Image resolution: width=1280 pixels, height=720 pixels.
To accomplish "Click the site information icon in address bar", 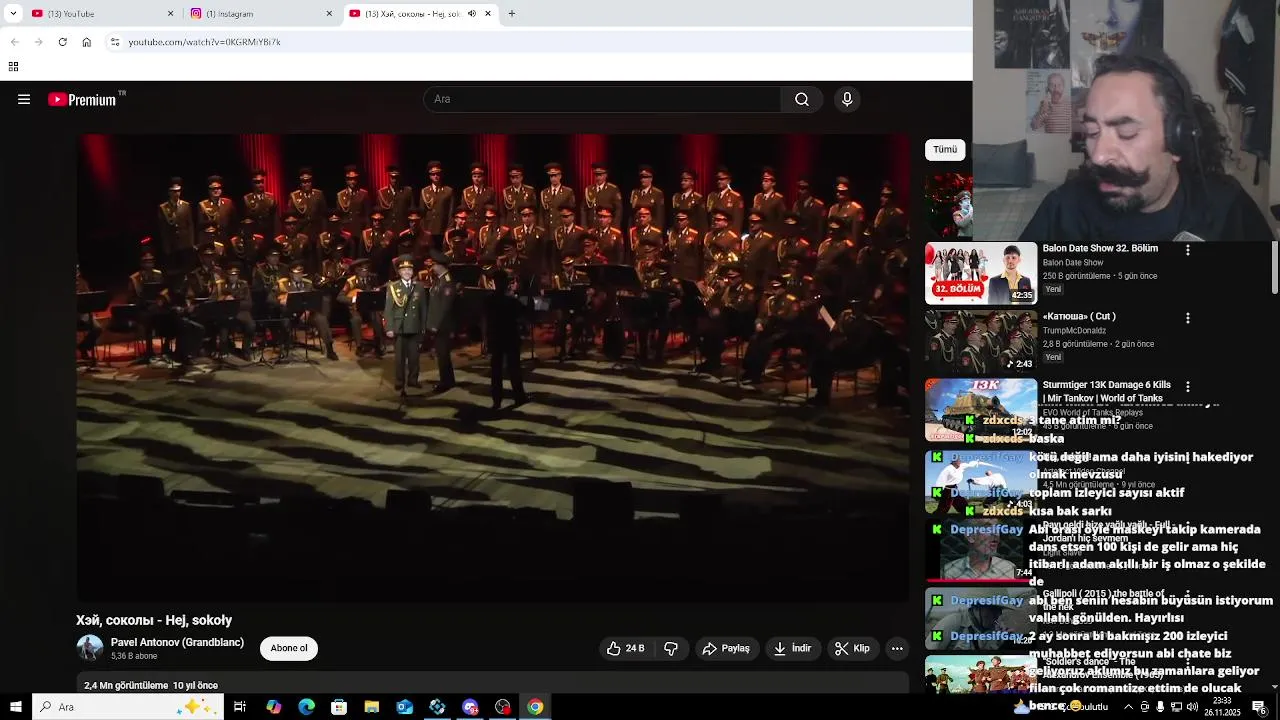I will pyautogui.click(x=115, y=42).
